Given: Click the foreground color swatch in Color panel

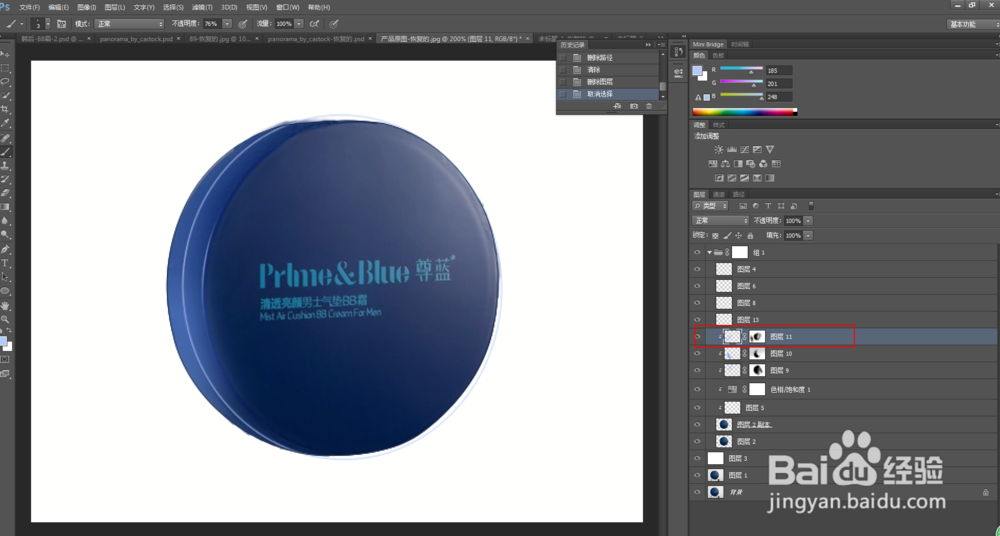Looking at the screenshot, I should (697, 70).
